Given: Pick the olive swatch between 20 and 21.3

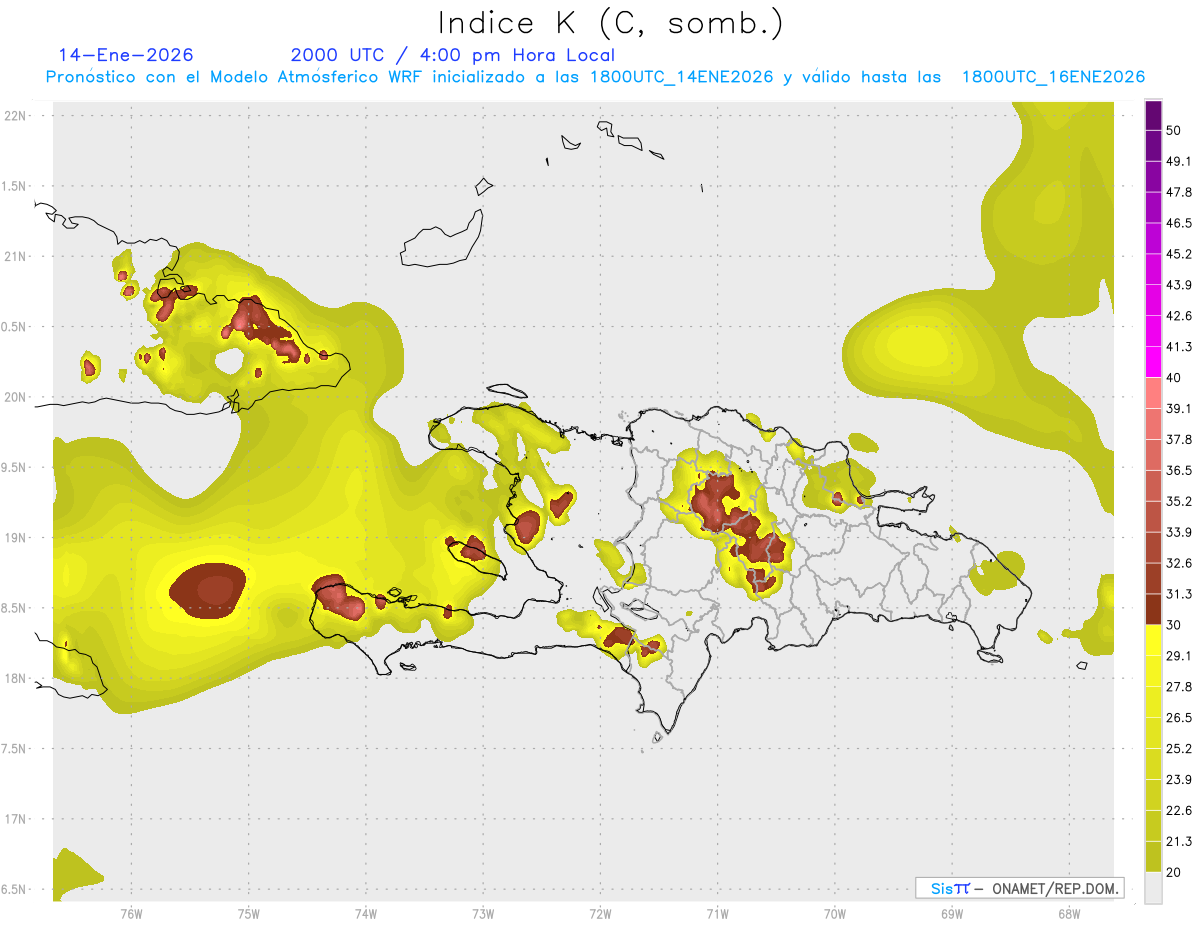Looking at the screenshot, I should (x=1154, y=856).
